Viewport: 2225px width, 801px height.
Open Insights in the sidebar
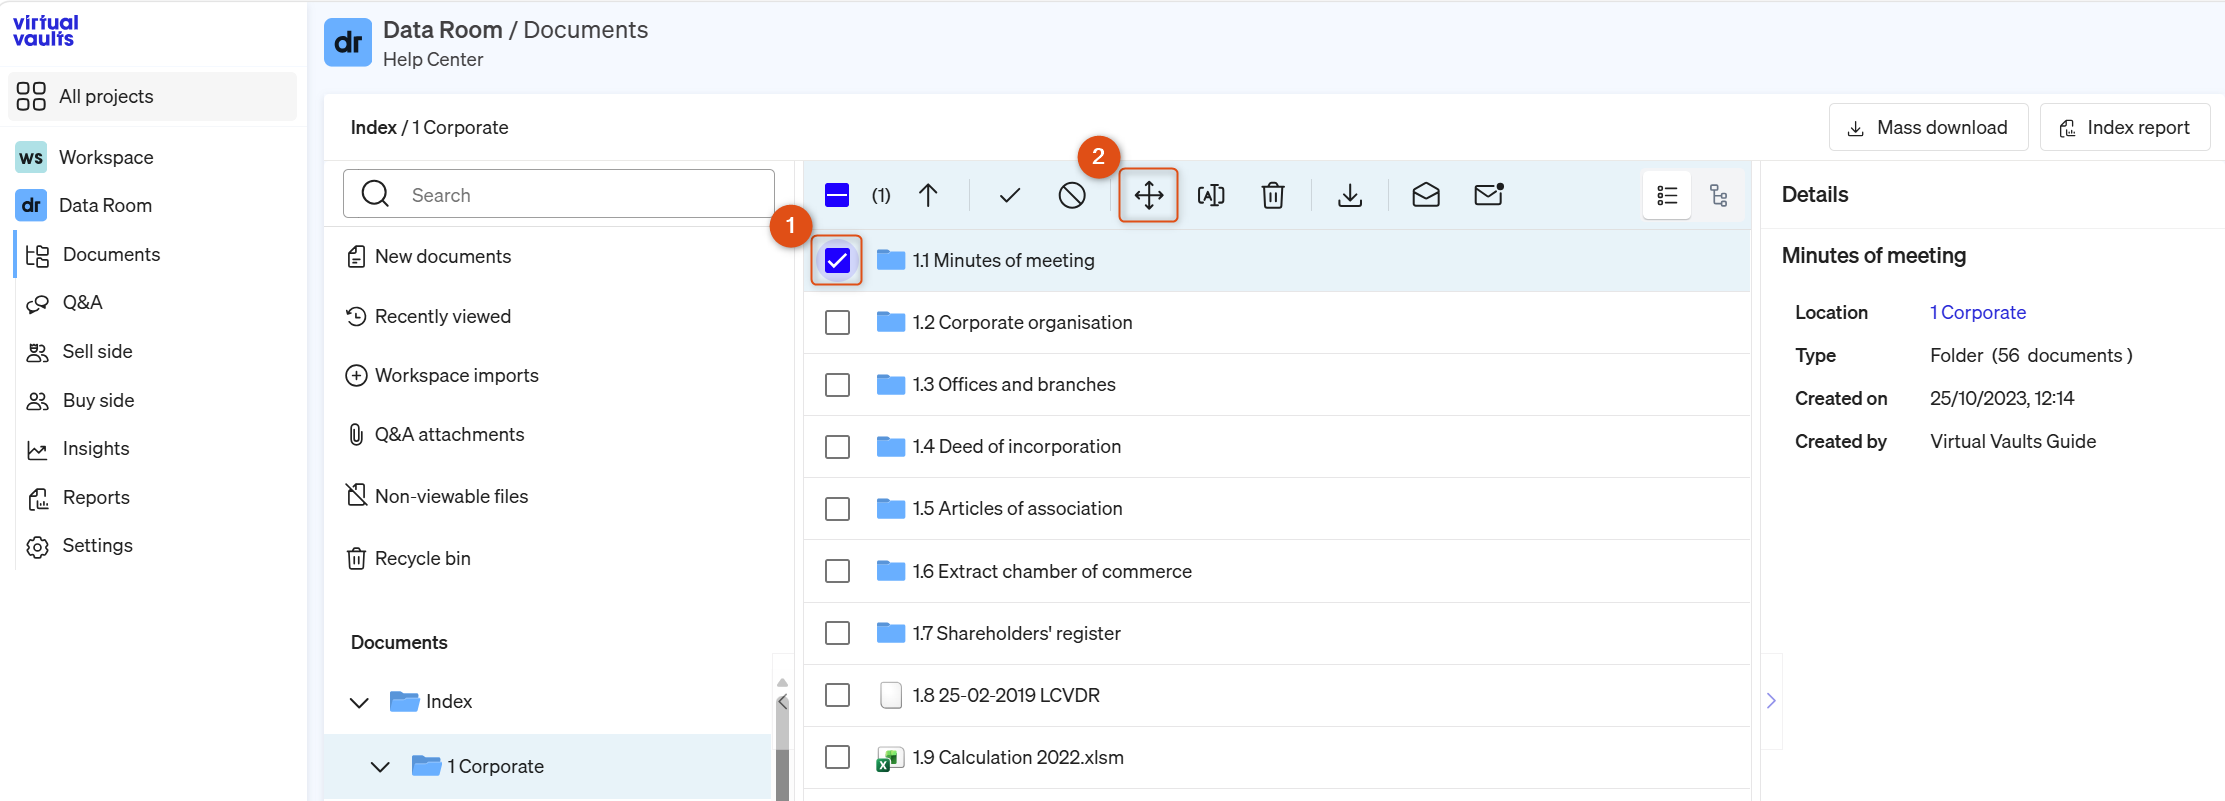(x=96, y=449)
